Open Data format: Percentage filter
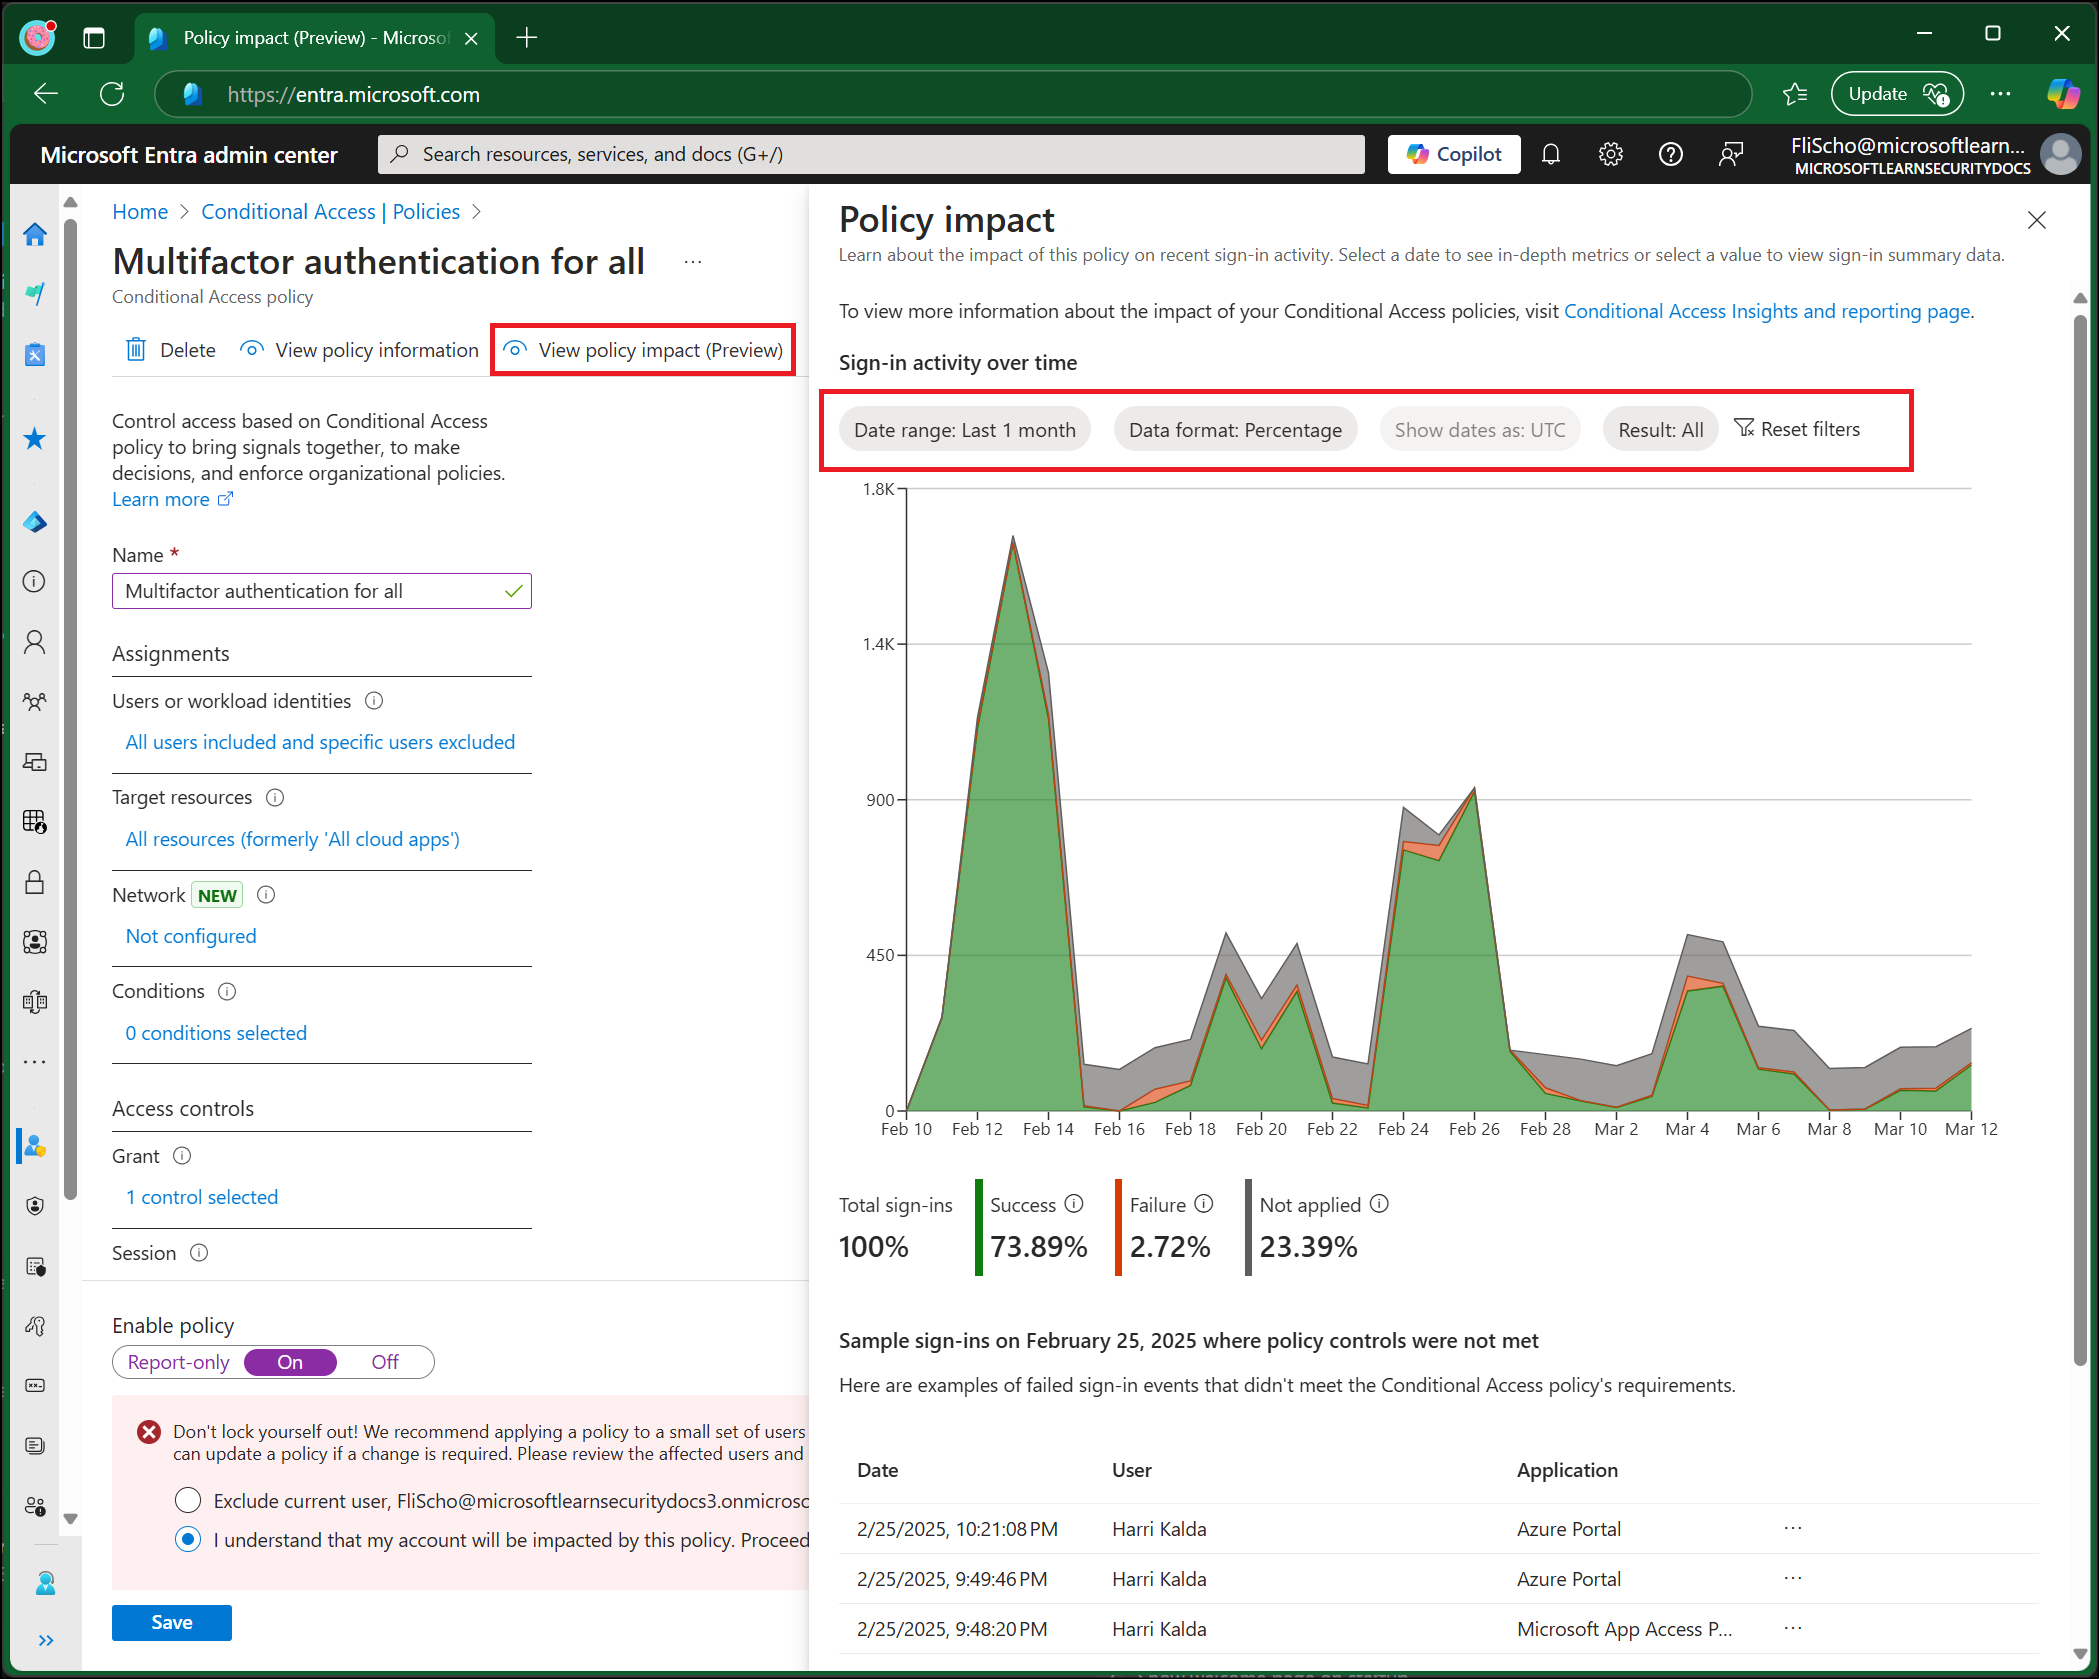Viewport: 2099px width, 1679px height. click(1234, 430)
